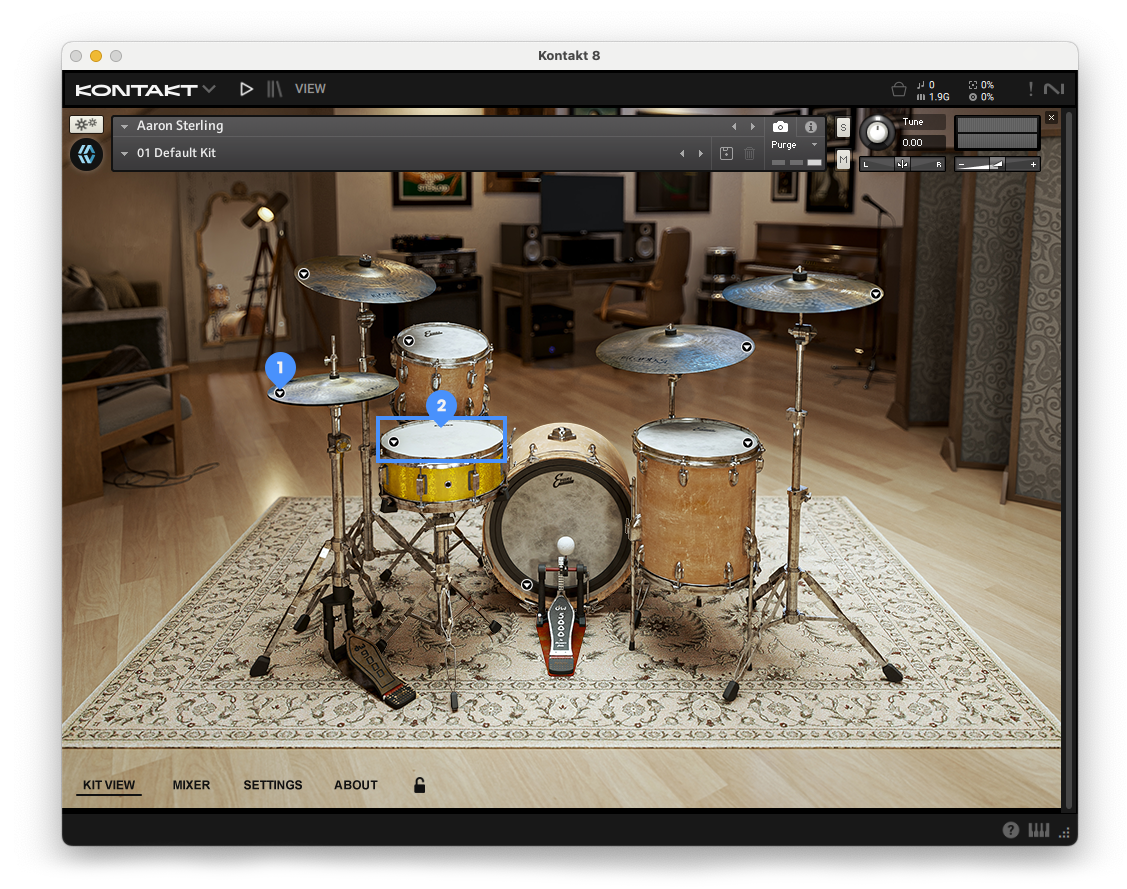Toggle the Mute M button
1127x889 pixels.
[x=843, y=159]
